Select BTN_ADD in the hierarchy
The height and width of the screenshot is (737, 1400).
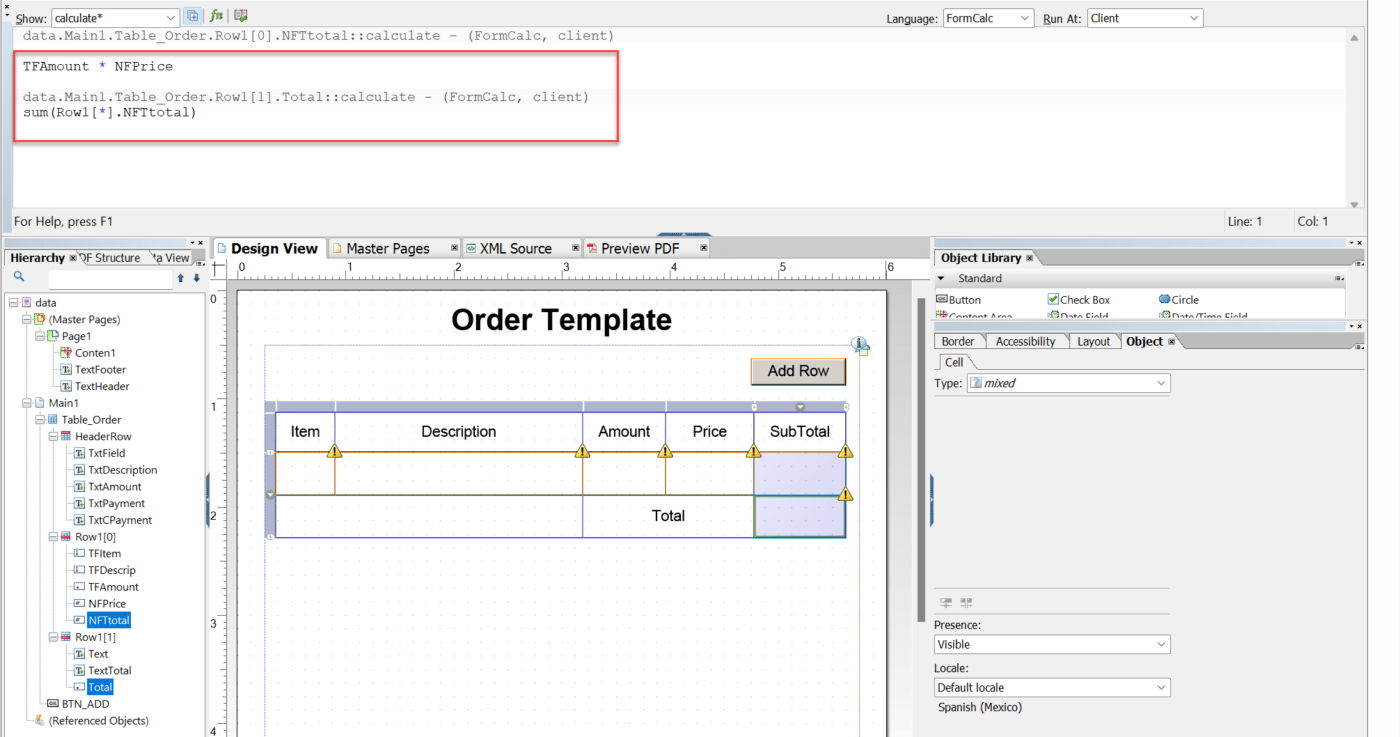(x=85, y=704)
